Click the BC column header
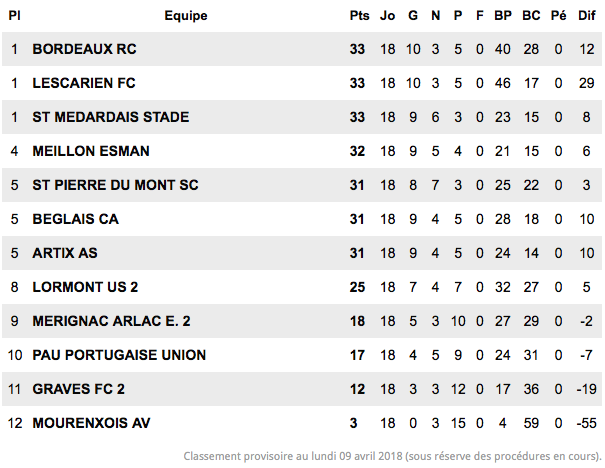Viewport: 605px width, 468px height. coord(531,15)
